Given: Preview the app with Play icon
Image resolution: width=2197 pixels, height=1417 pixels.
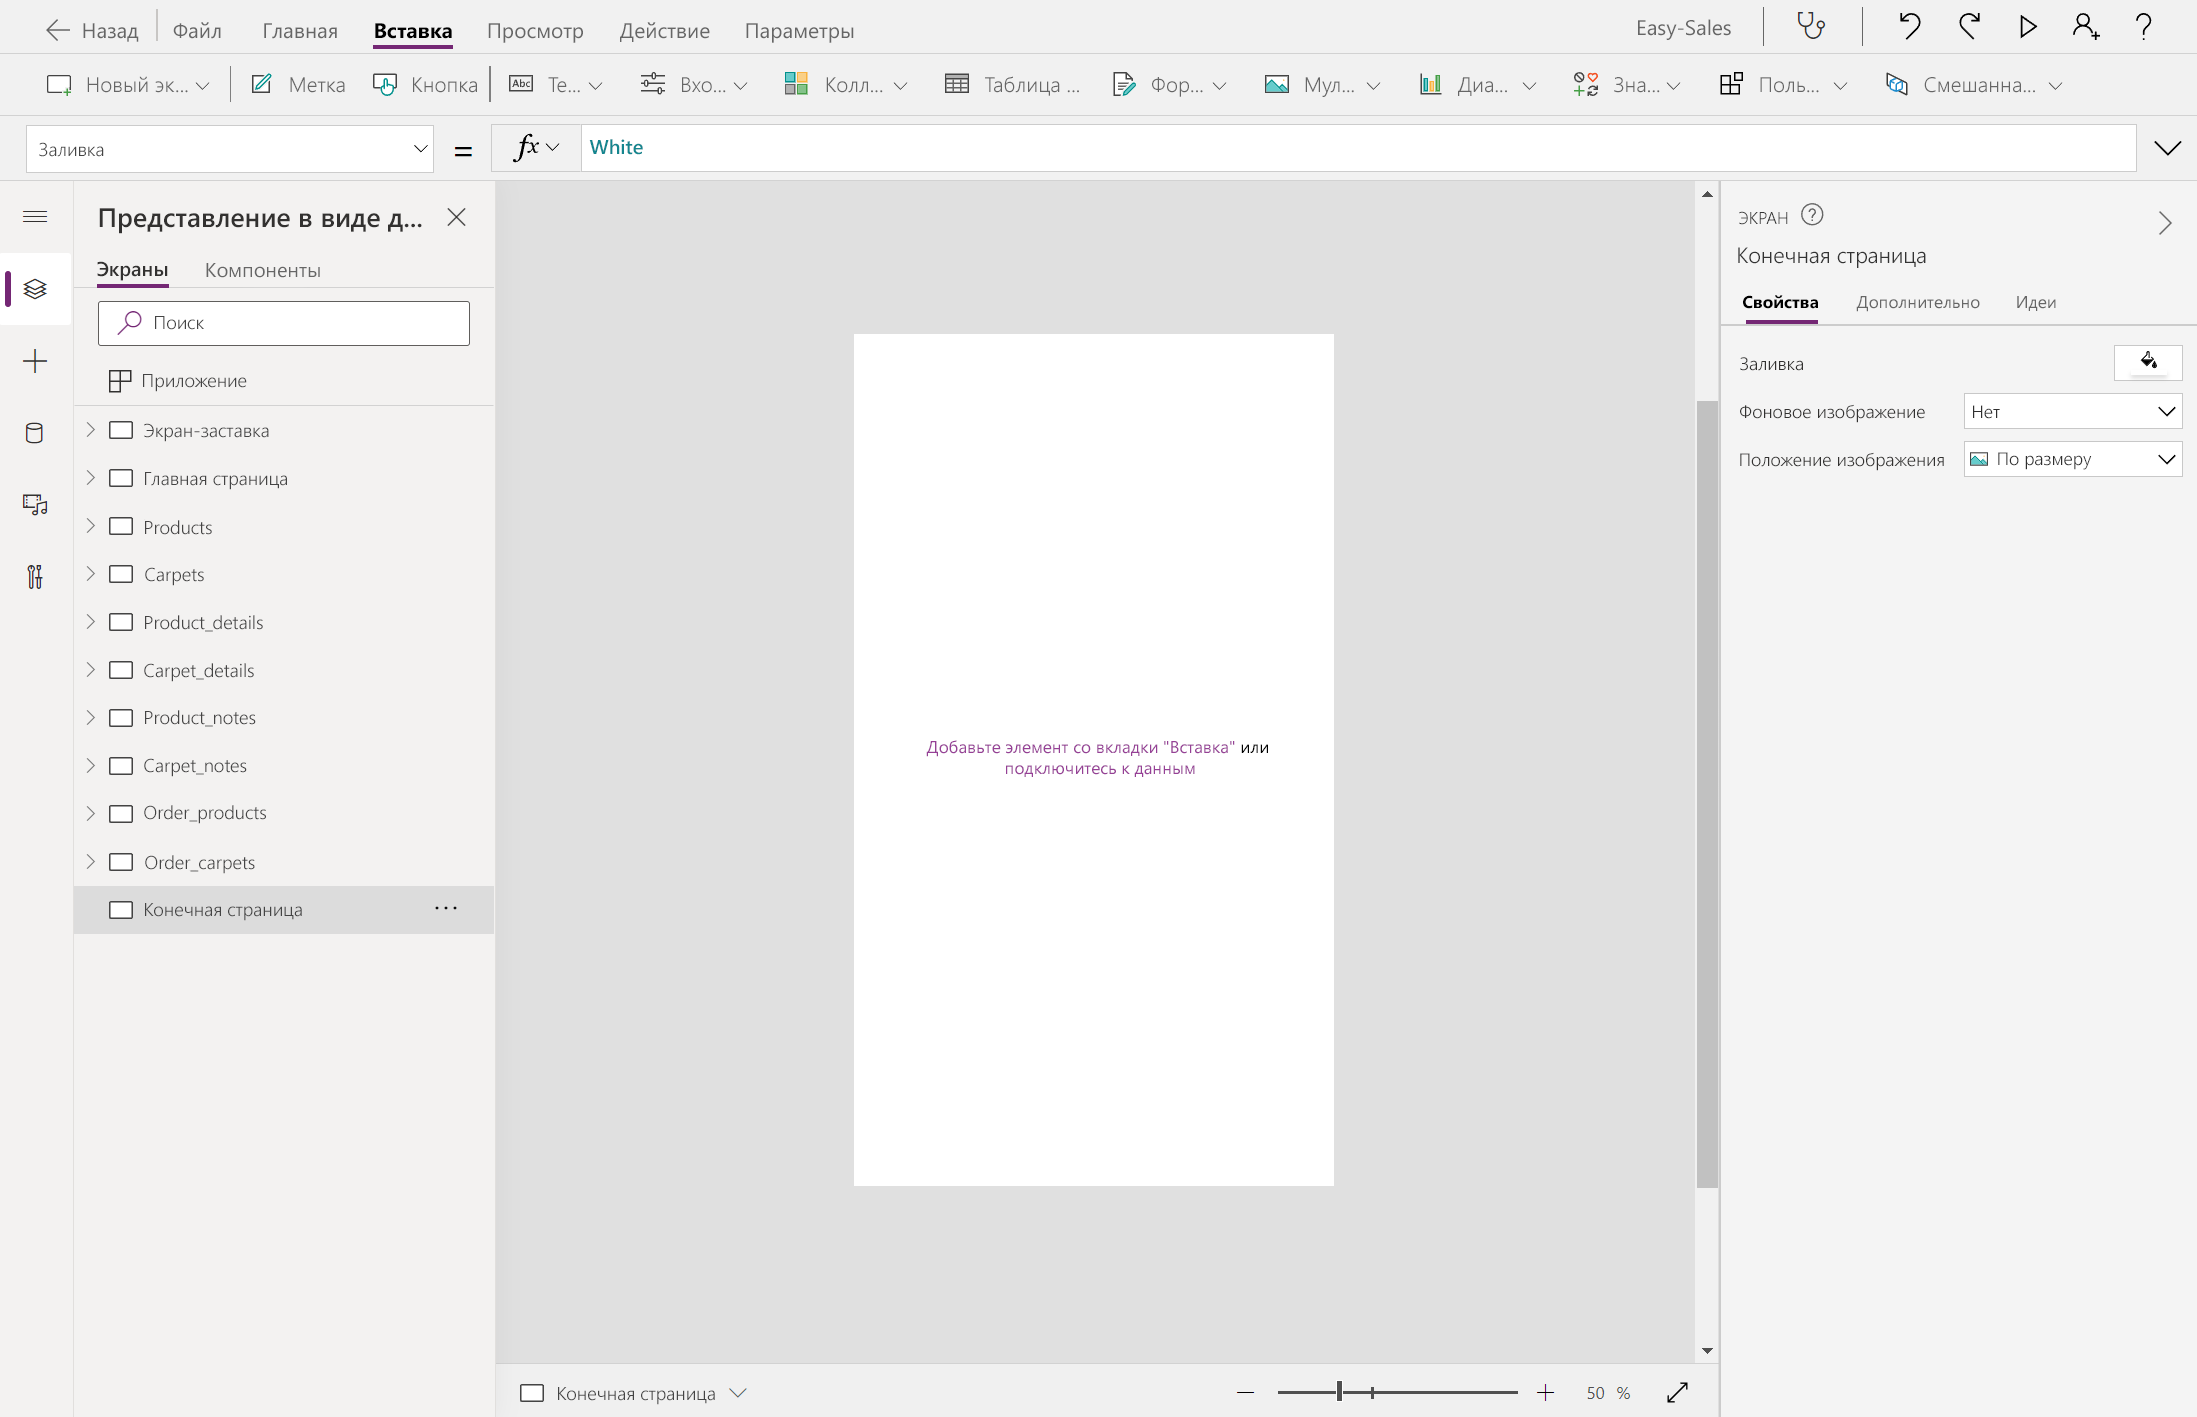Looking at the screenshot, I should coord(2028,27).
